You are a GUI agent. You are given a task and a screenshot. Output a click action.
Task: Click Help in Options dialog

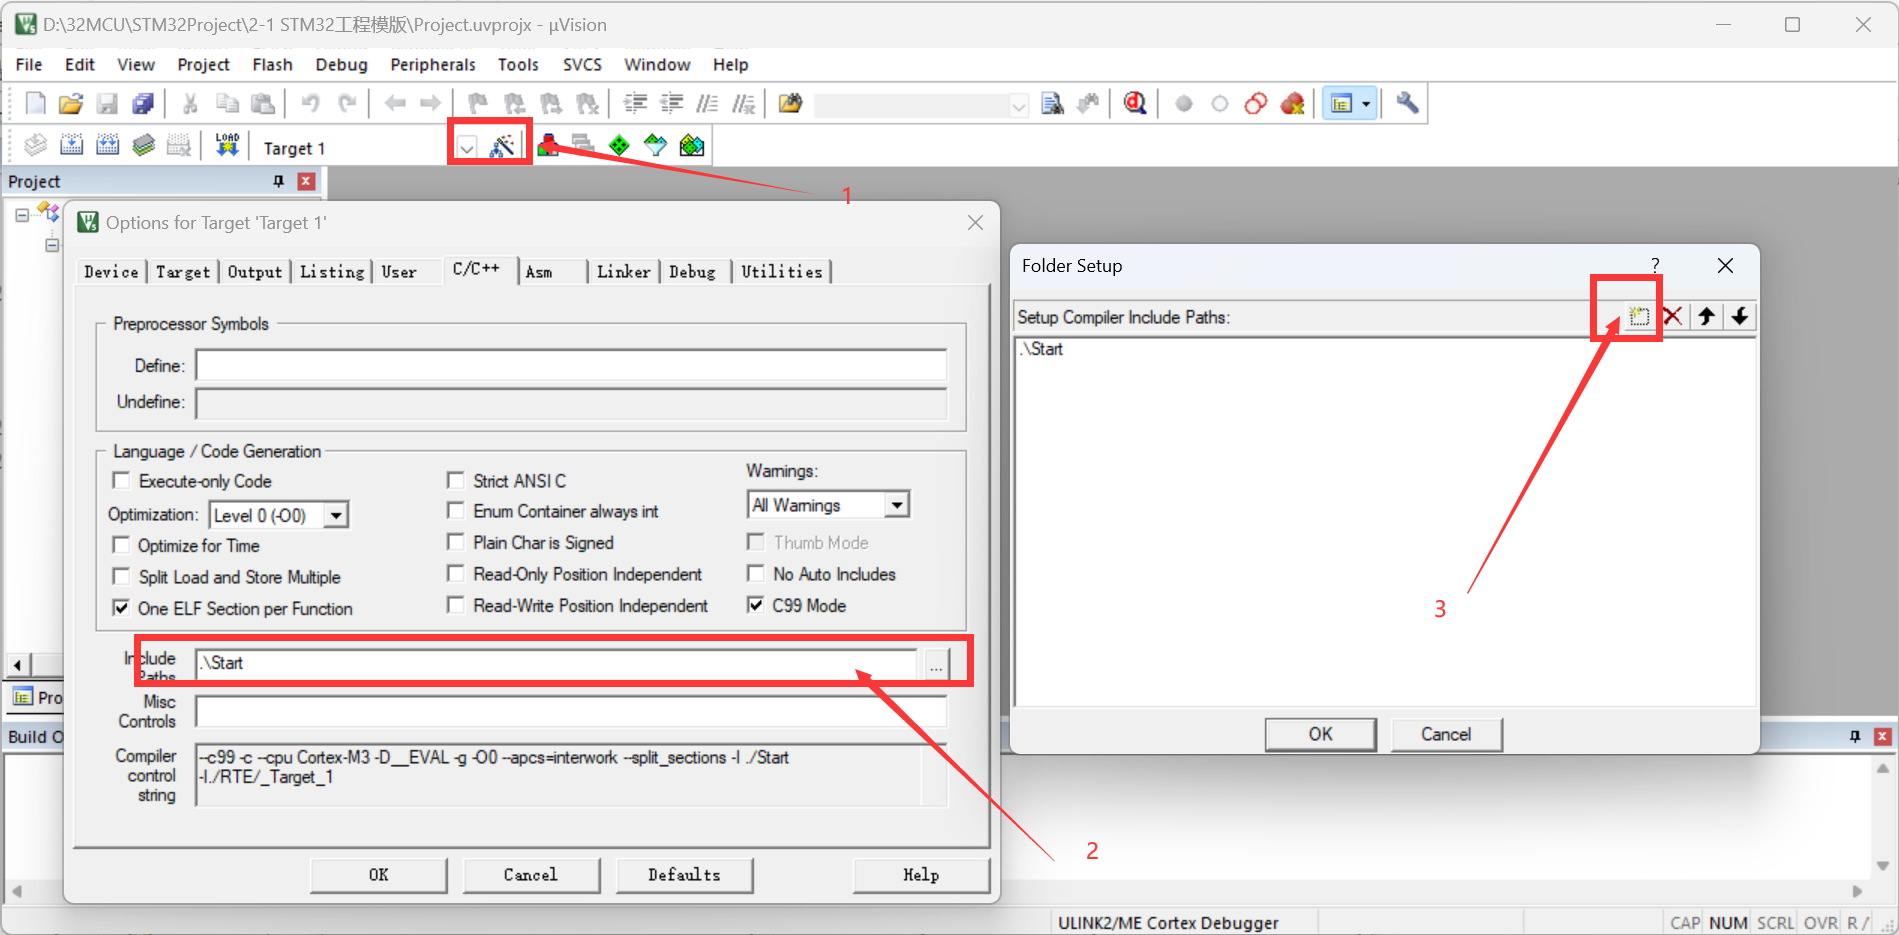[x=921, y=875]
